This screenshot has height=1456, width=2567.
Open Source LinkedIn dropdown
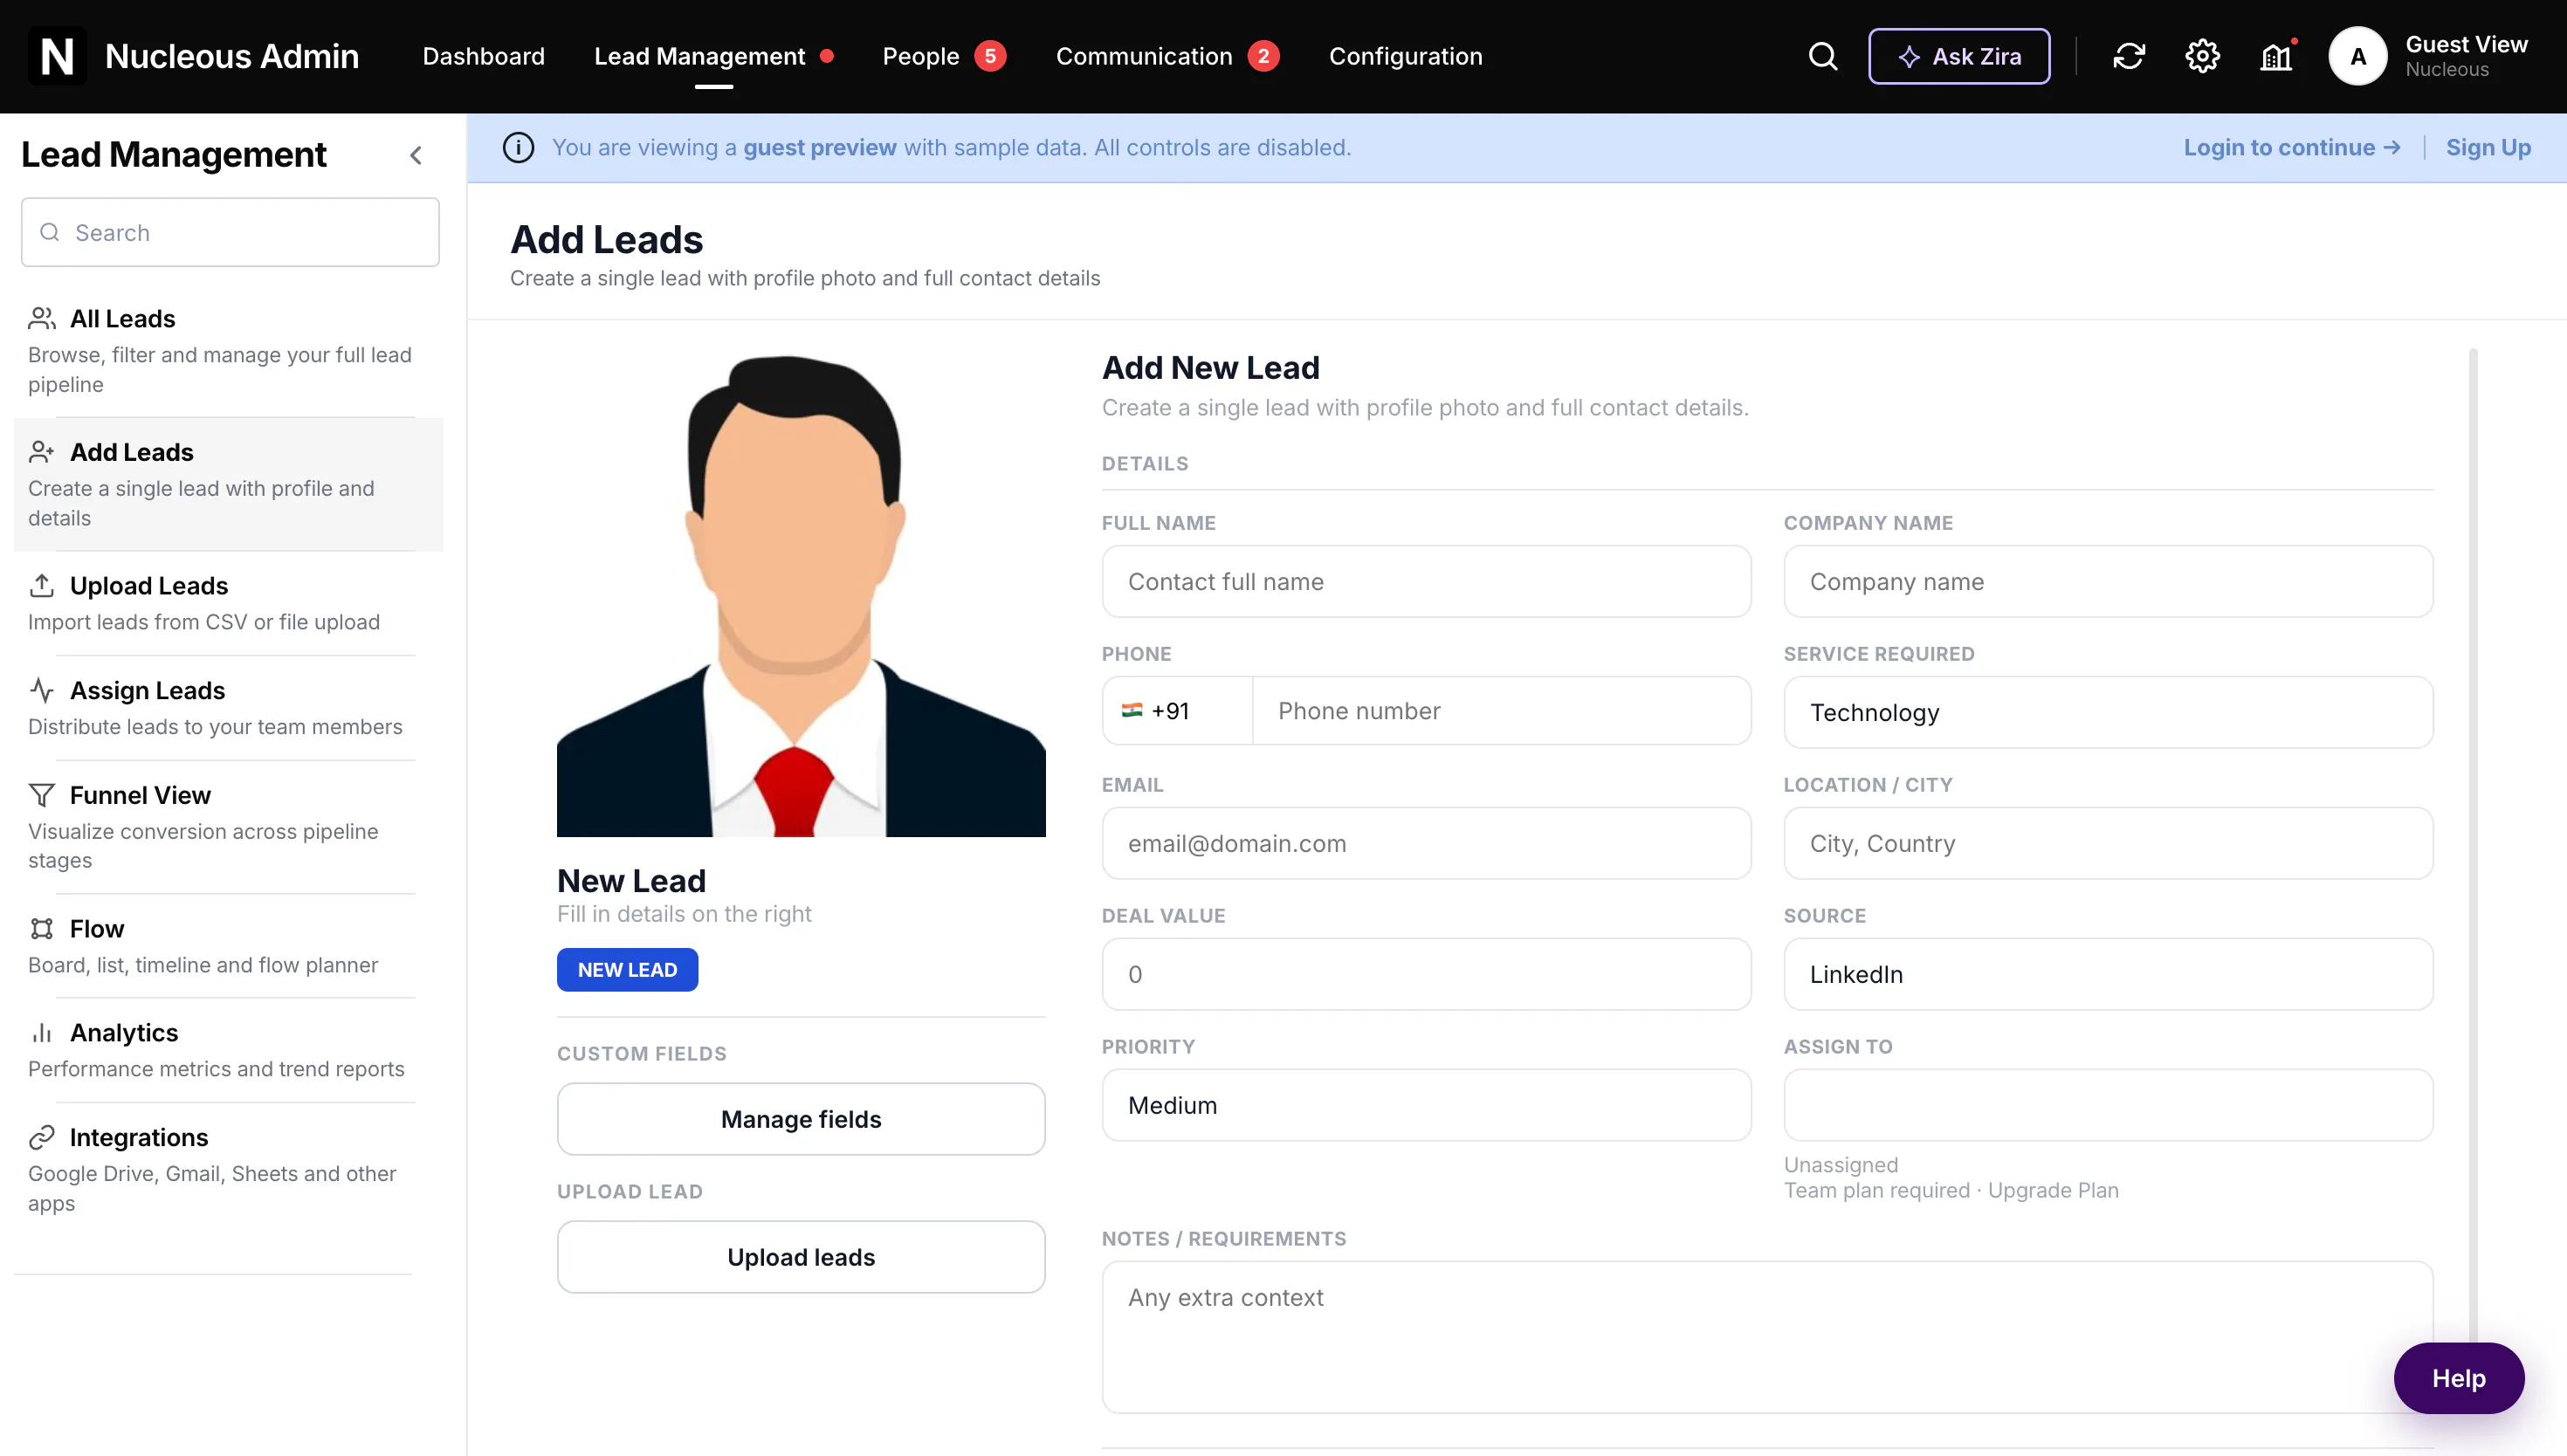pos(2108,974)
